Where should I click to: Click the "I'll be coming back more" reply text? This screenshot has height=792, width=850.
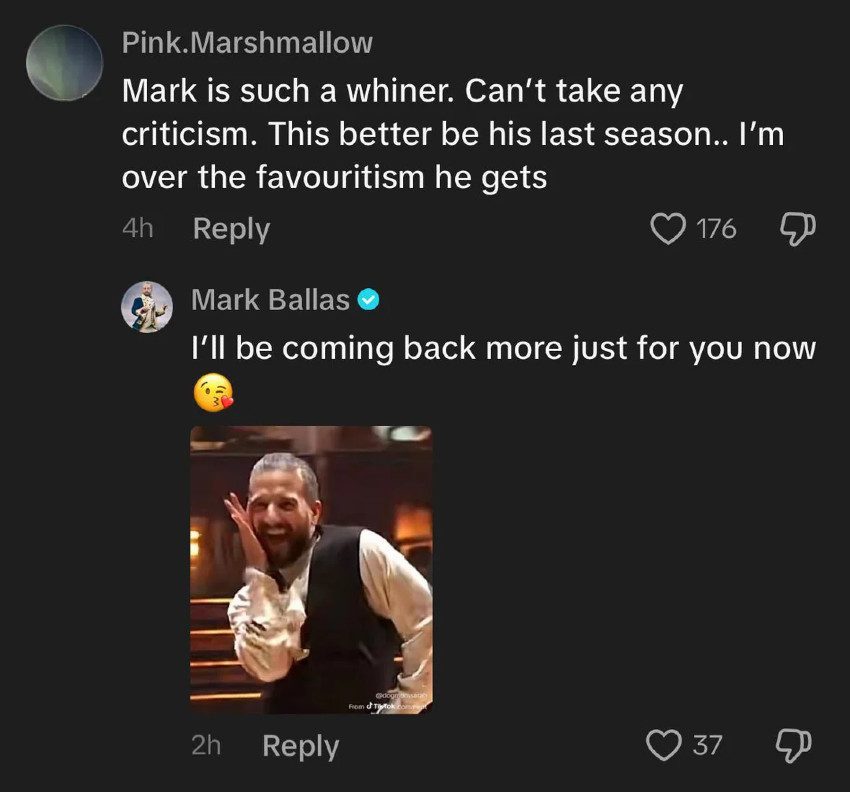(504, 349)
